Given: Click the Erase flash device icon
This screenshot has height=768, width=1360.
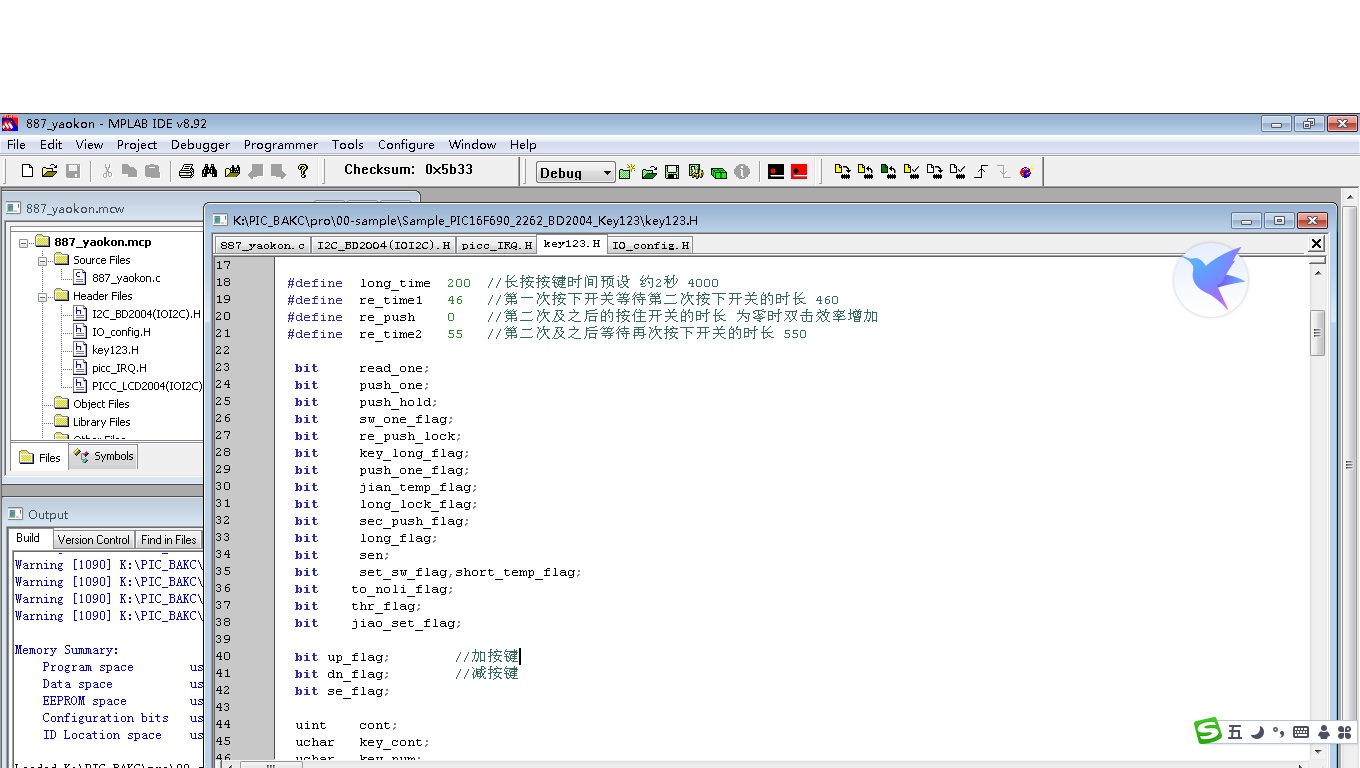Looking at the screenshot, I should [x=935, y=172].
